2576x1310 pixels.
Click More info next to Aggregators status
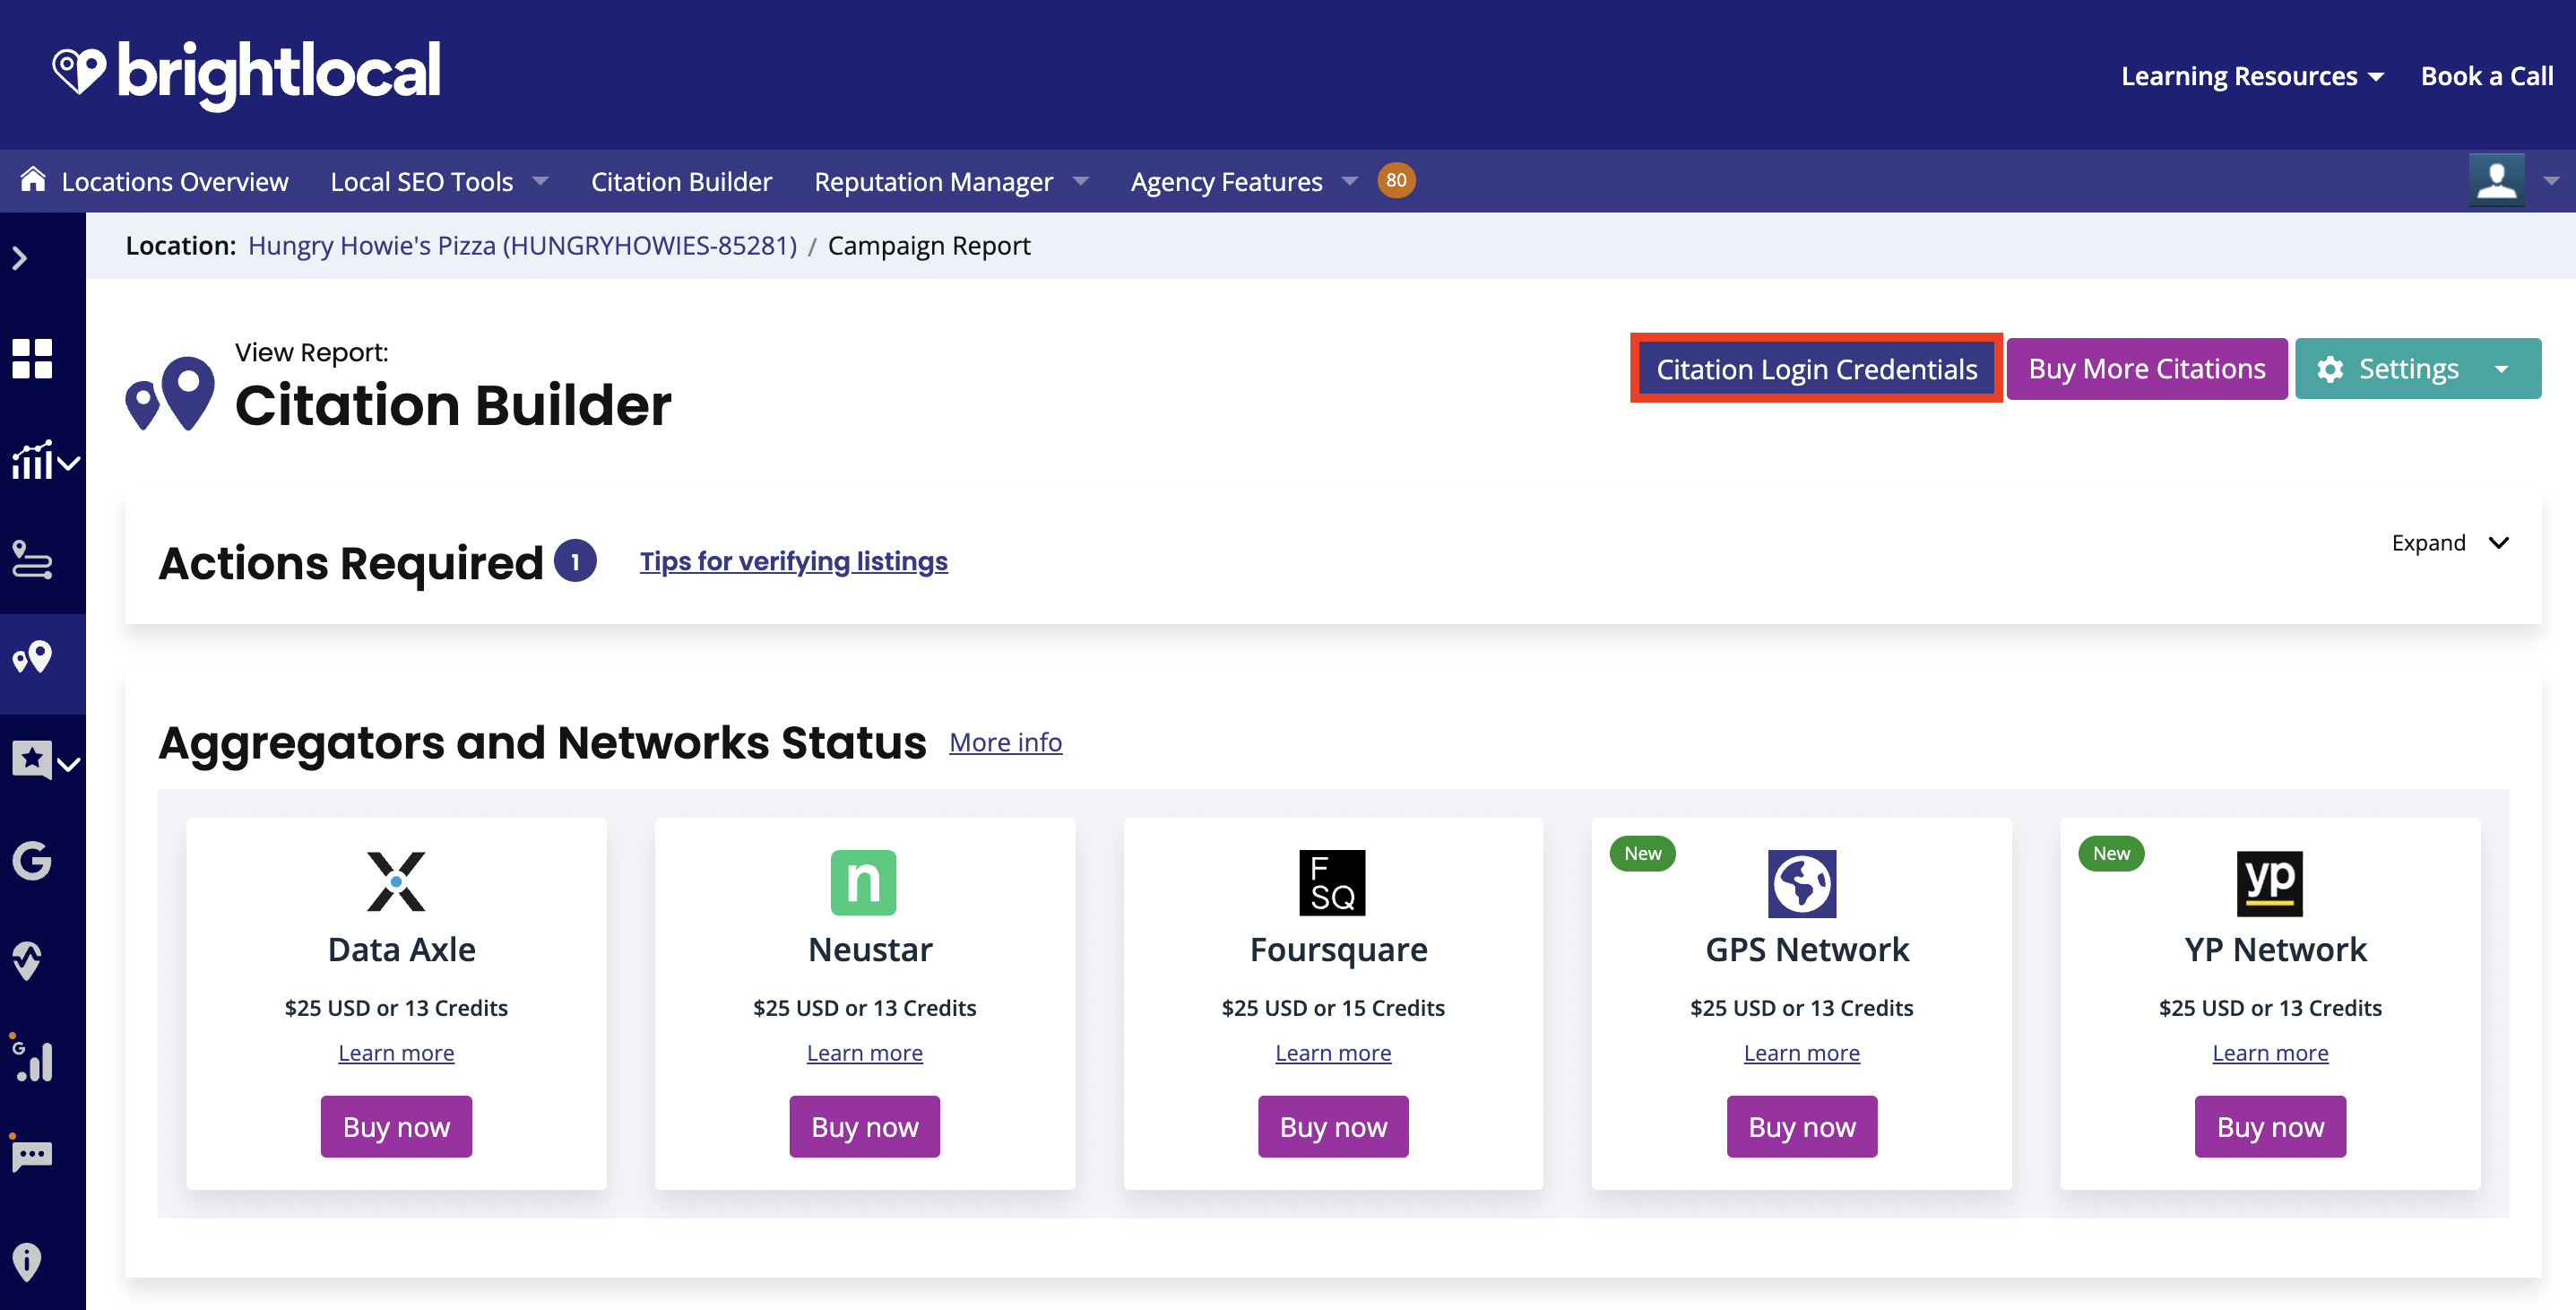1006,742
